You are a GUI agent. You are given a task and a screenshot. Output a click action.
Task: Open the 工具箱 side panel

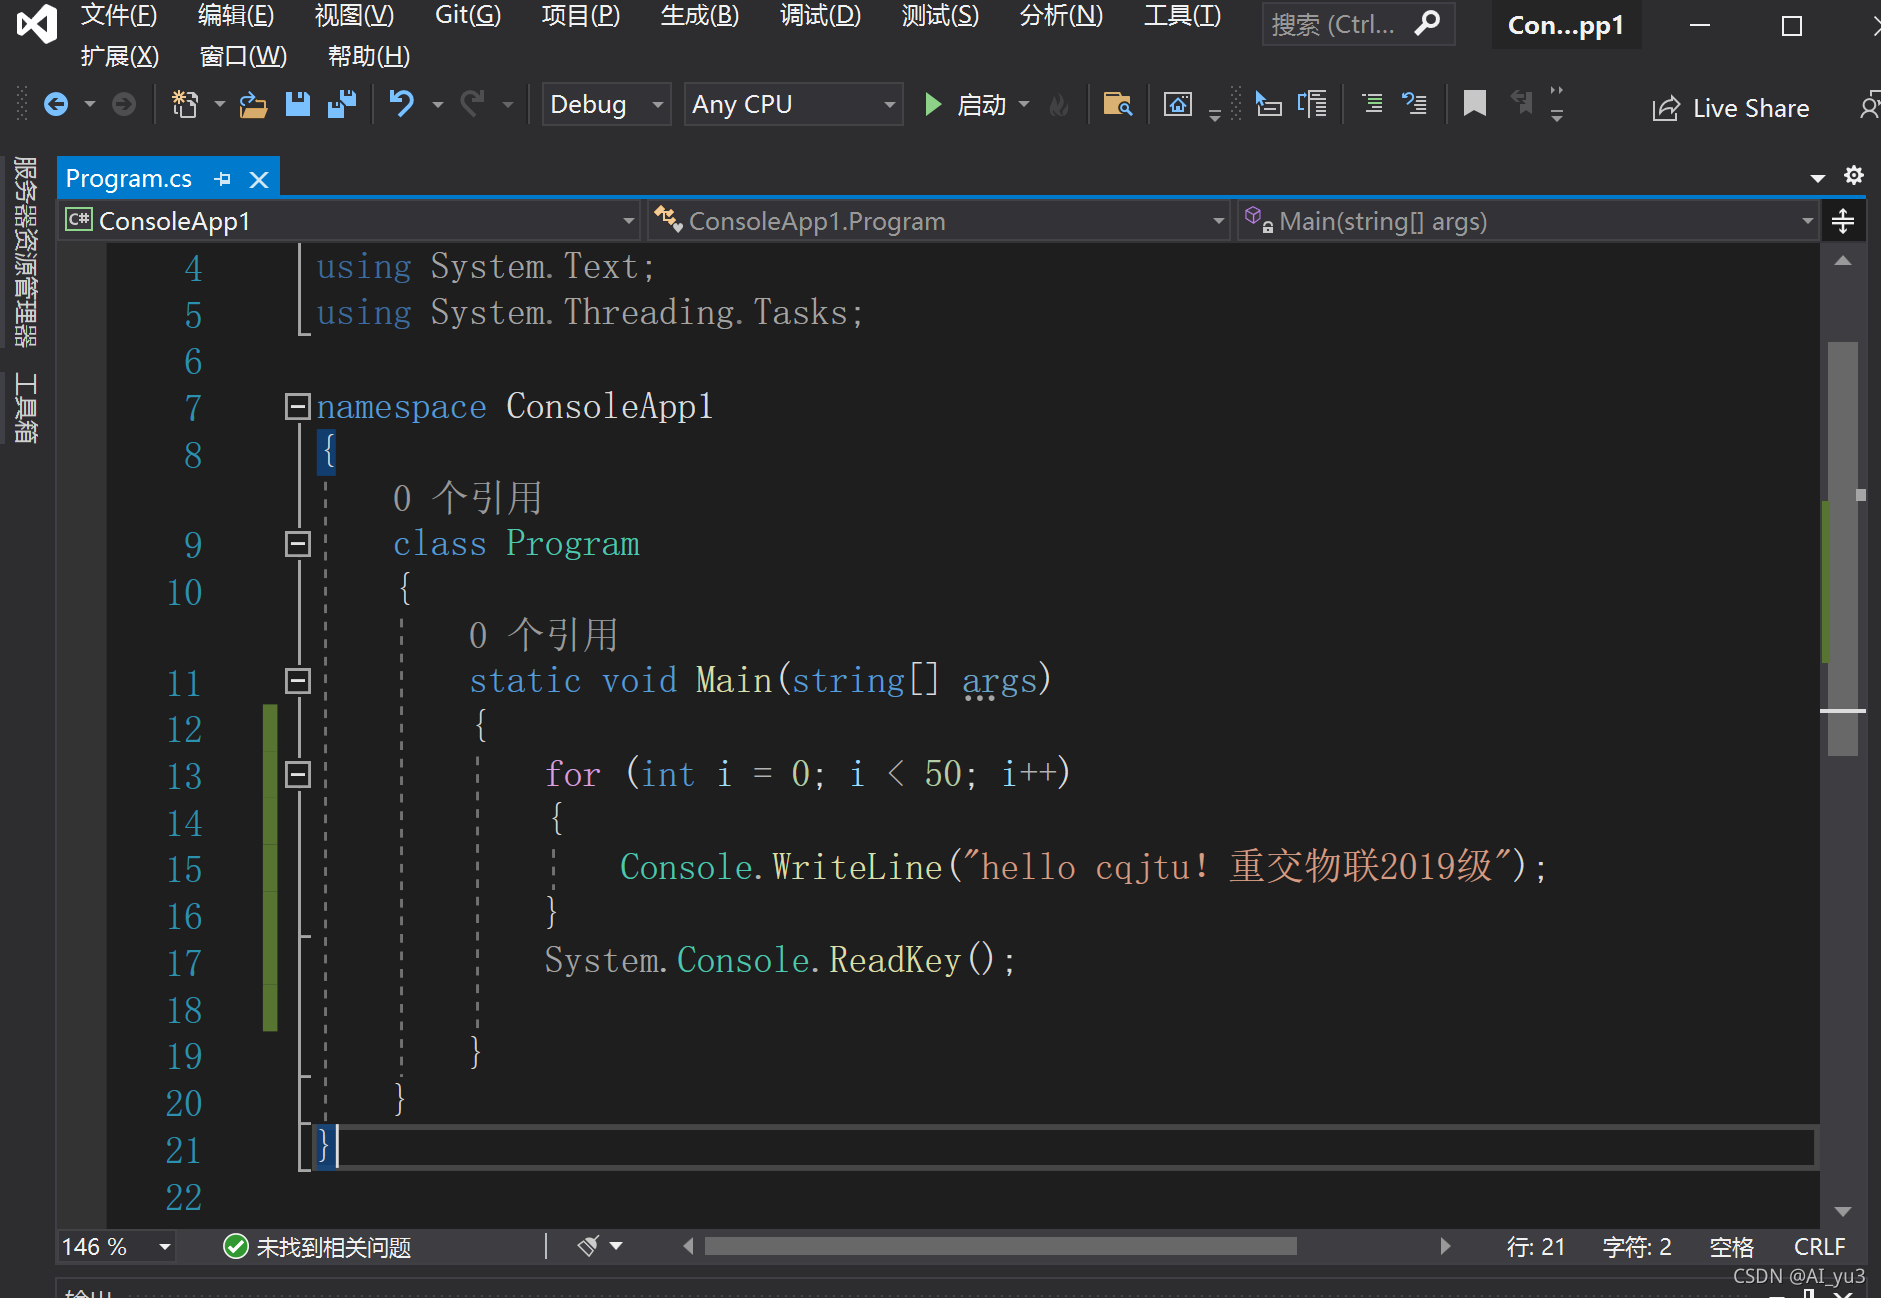(25, 408)
